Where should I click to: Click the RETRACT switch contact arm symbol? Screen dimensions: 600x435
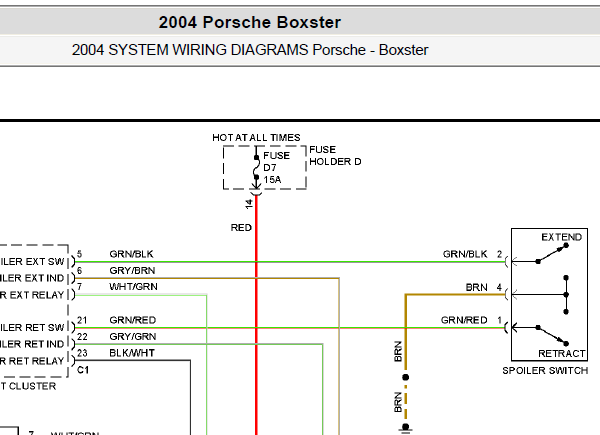click(552, 336)
